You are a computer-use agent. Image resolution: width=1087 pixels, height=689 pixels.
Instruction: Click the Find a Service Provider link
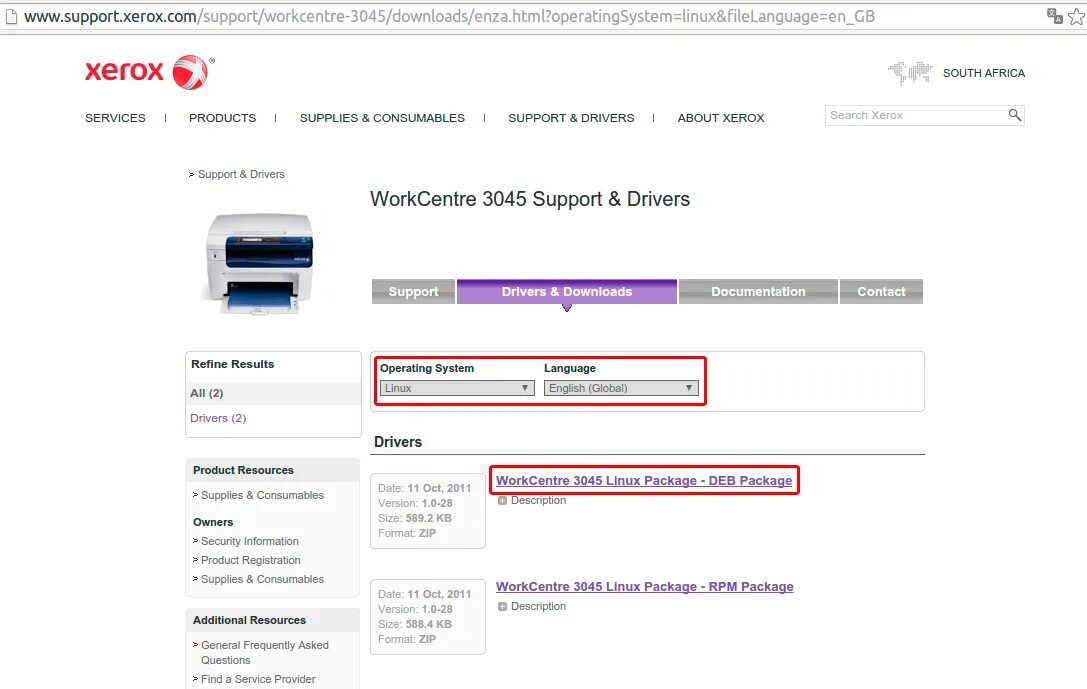click(258, 679)
